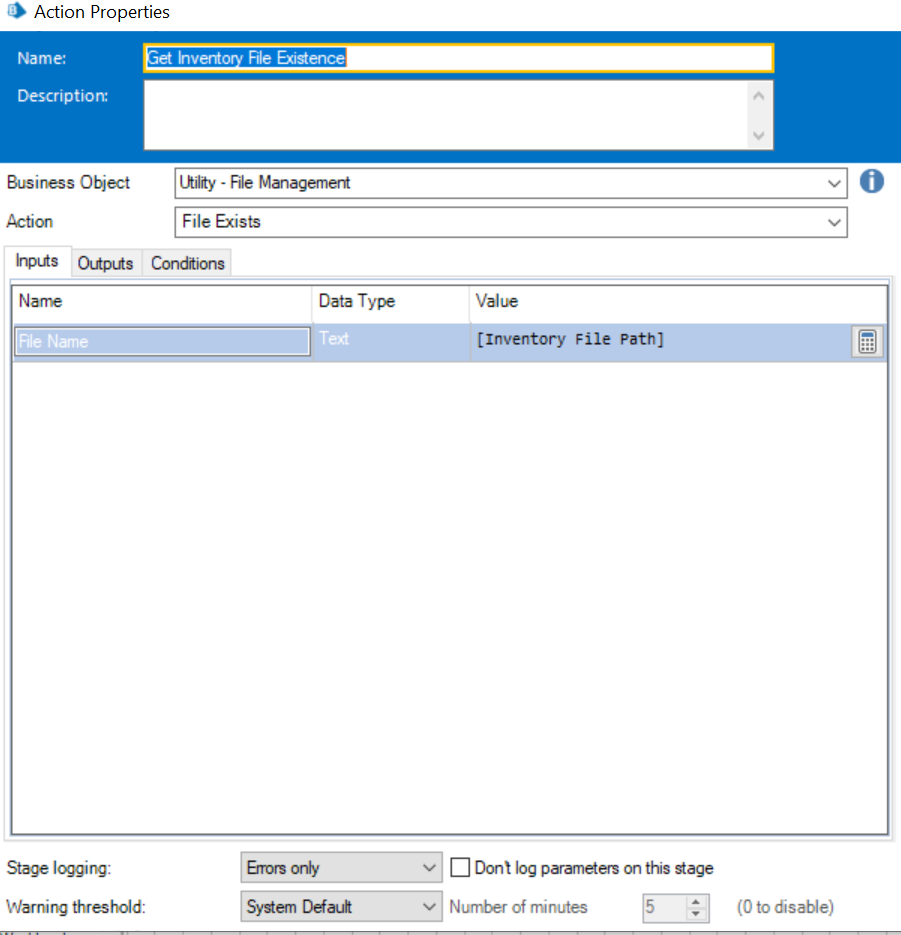Viewport: 901px width, 935px height.
Task: Click the Action Properties window title icon
Action: tap(16, 12)
